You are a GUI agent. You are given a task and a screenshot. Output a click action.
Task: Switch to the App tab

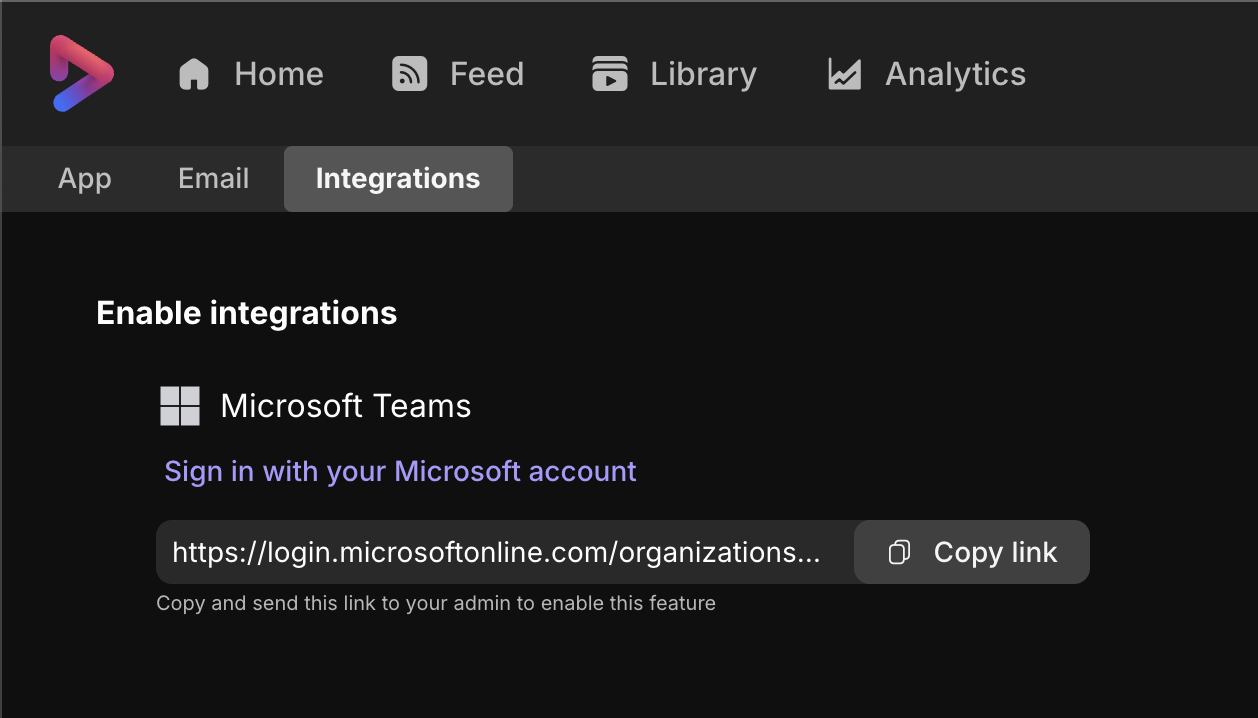click(x=85, y=179)
